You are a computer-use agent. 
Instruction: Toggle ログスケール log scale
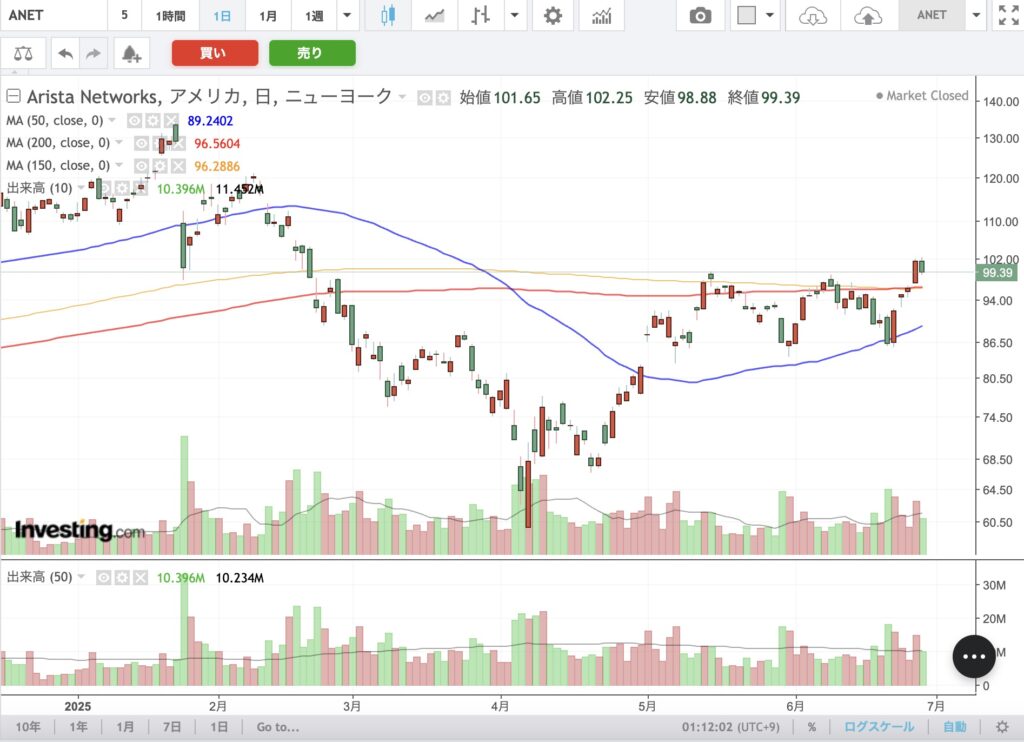click(x=878, y=727)
